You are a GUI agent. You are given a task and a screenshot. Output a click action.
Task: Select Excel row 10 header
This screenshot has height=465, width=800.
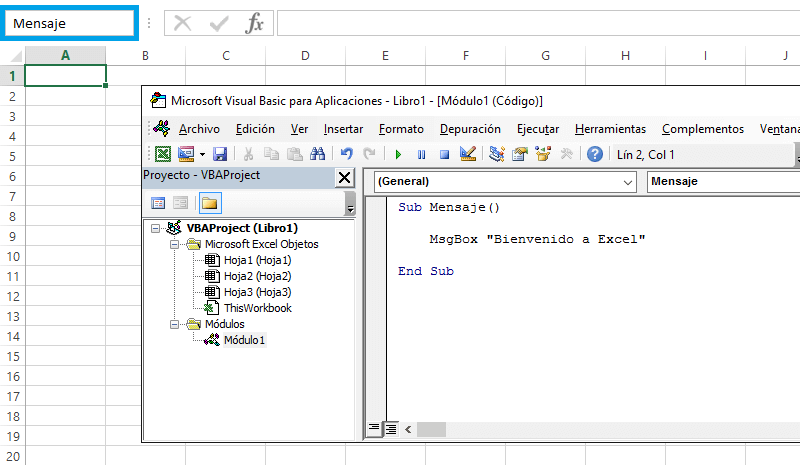point(13,256)
